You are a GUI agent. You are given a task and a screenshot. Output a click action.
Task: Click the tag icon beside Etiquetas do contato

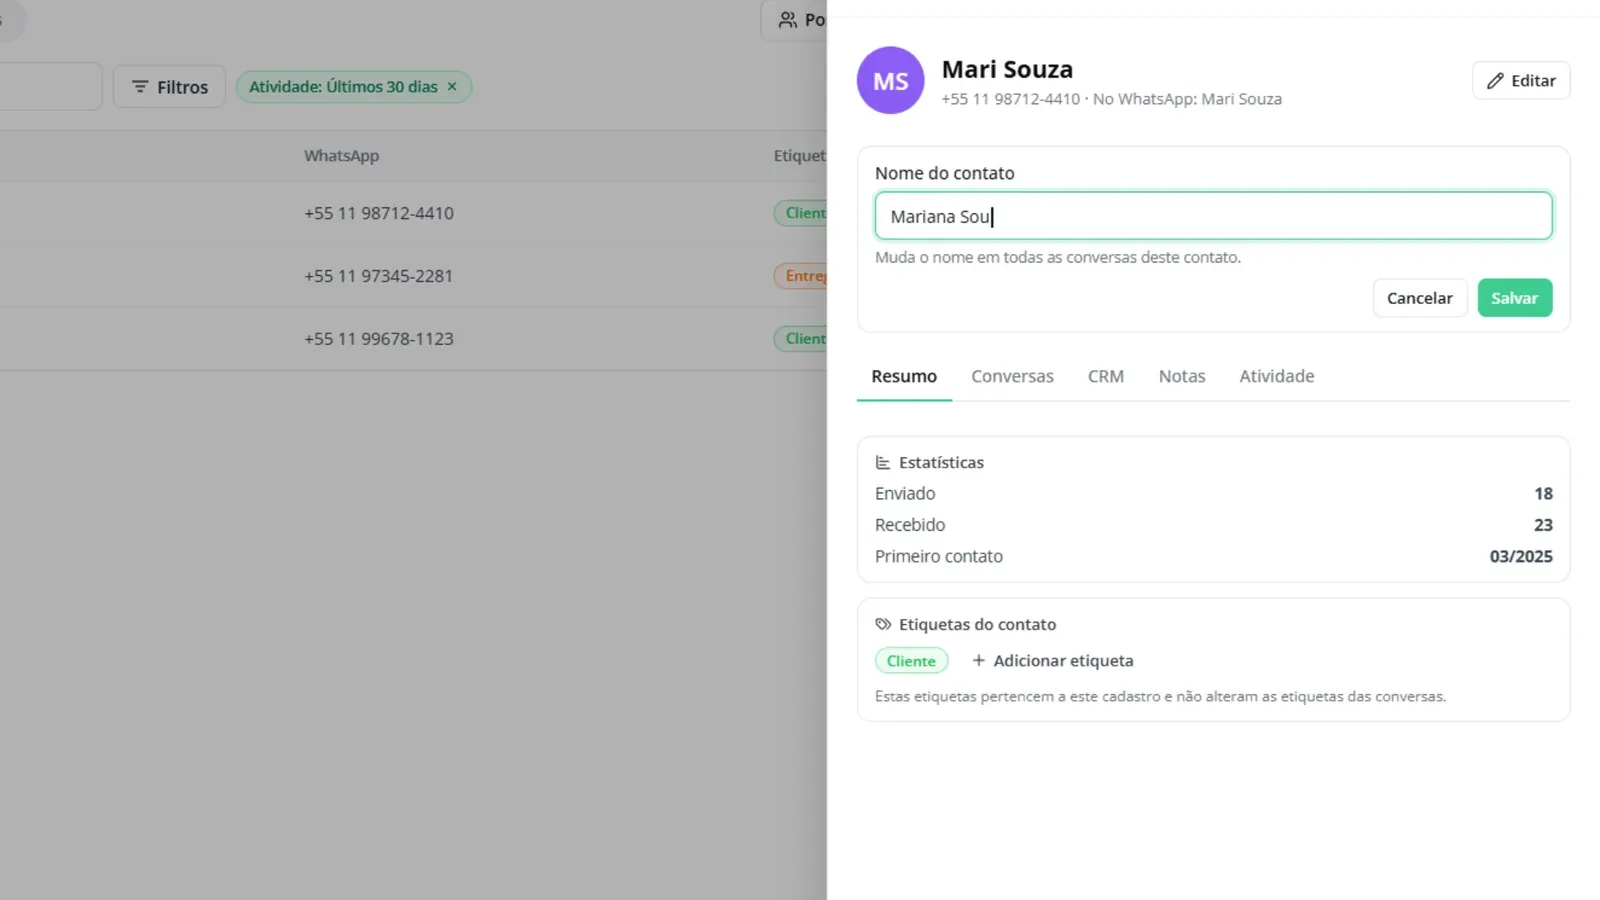click(x=883, y=624)
